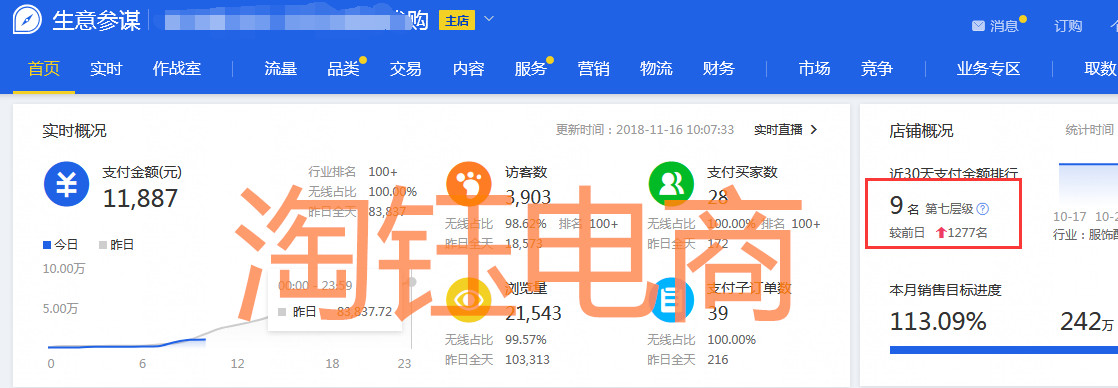Screen dimensions: 1118x388
Task: Click the 本月销售目标进度 progress bar
Action: pos(1004,349)
